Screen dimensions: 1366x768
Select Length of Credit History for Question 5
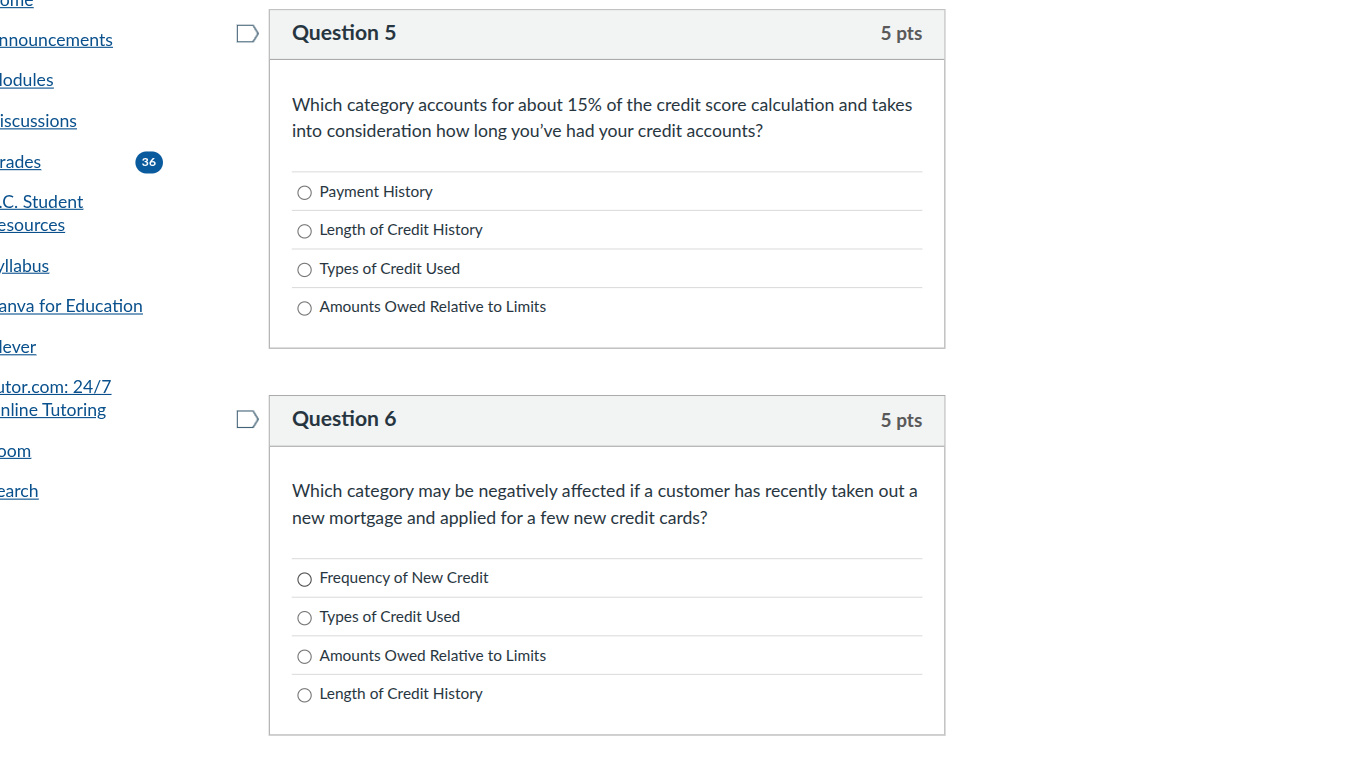[304, 231]
